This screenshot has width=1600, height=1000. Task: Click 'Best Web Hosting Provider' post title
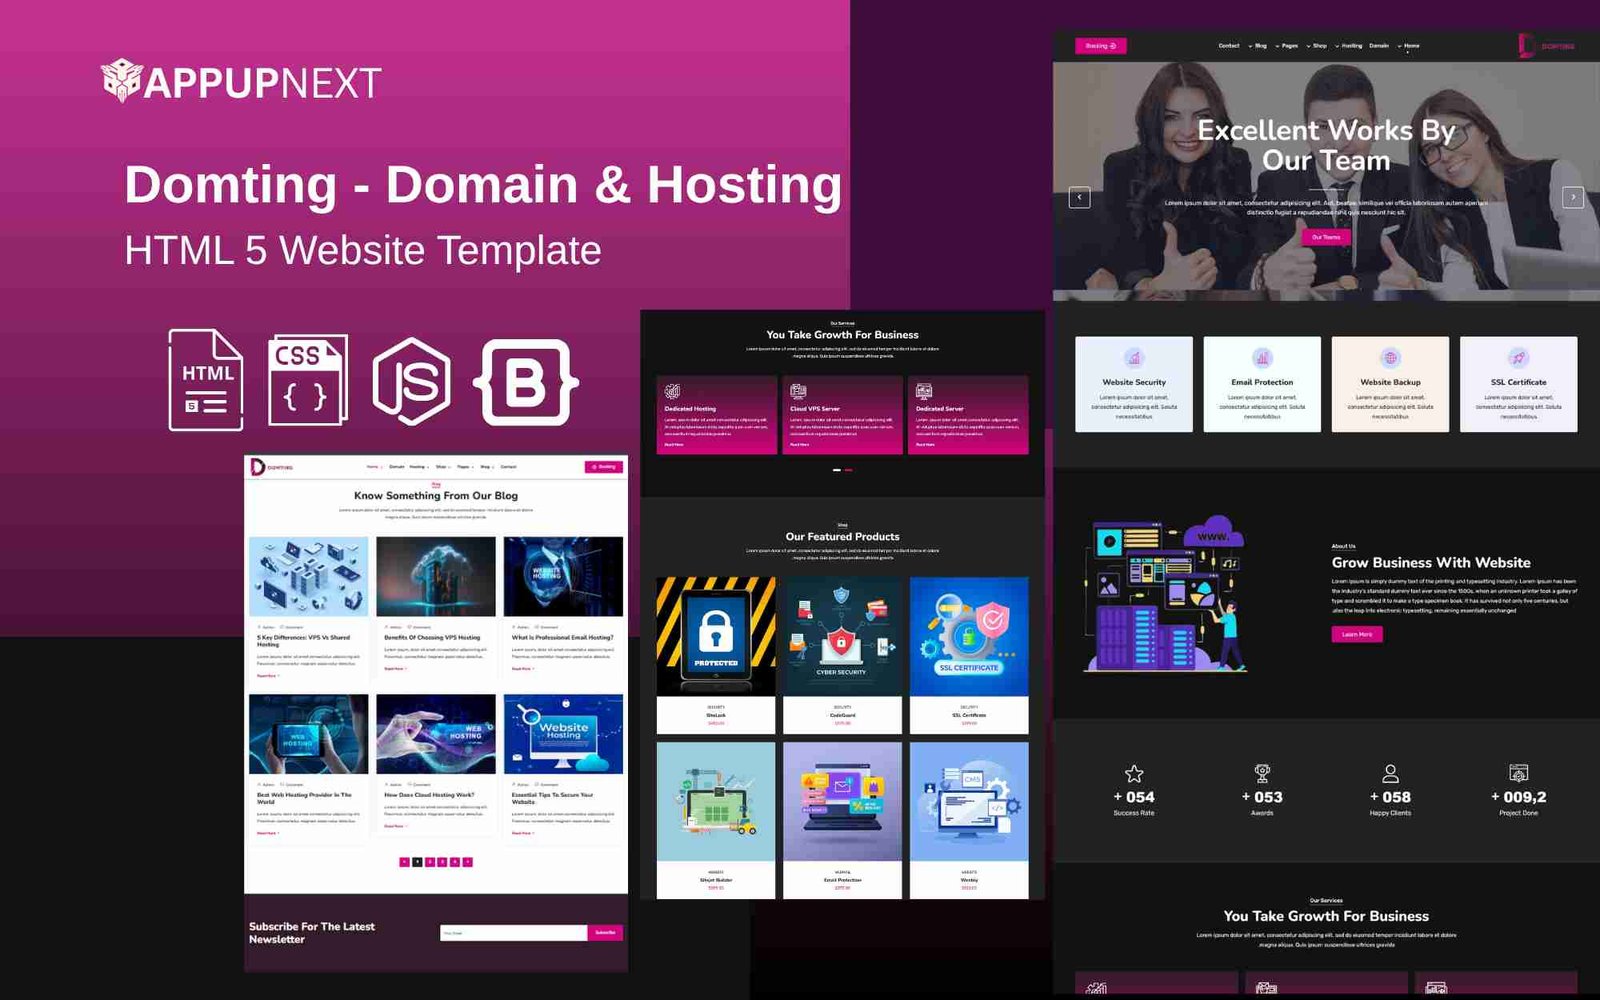coord(304,798)
